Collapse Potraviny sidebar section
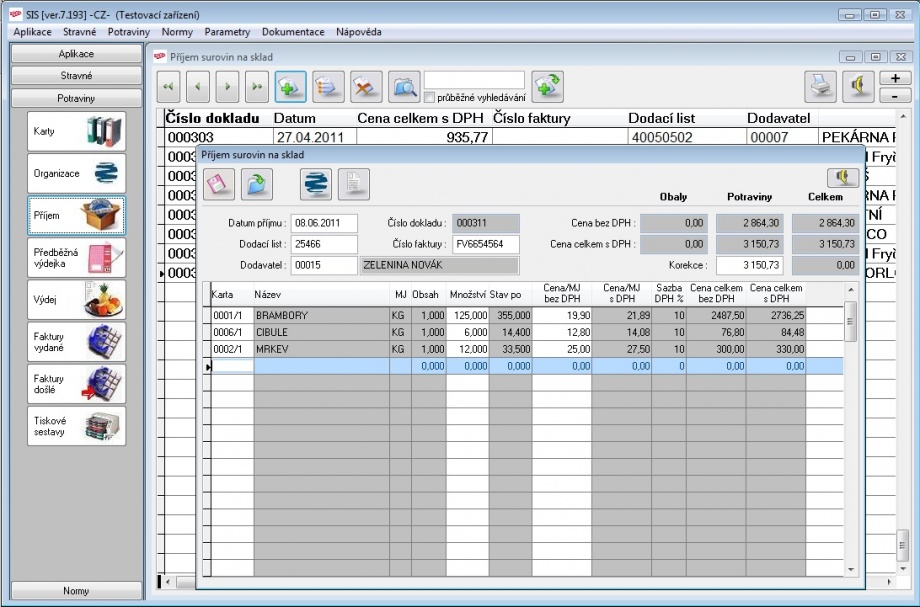This screenshot has height=607, width=920. [x=76, y=98]
